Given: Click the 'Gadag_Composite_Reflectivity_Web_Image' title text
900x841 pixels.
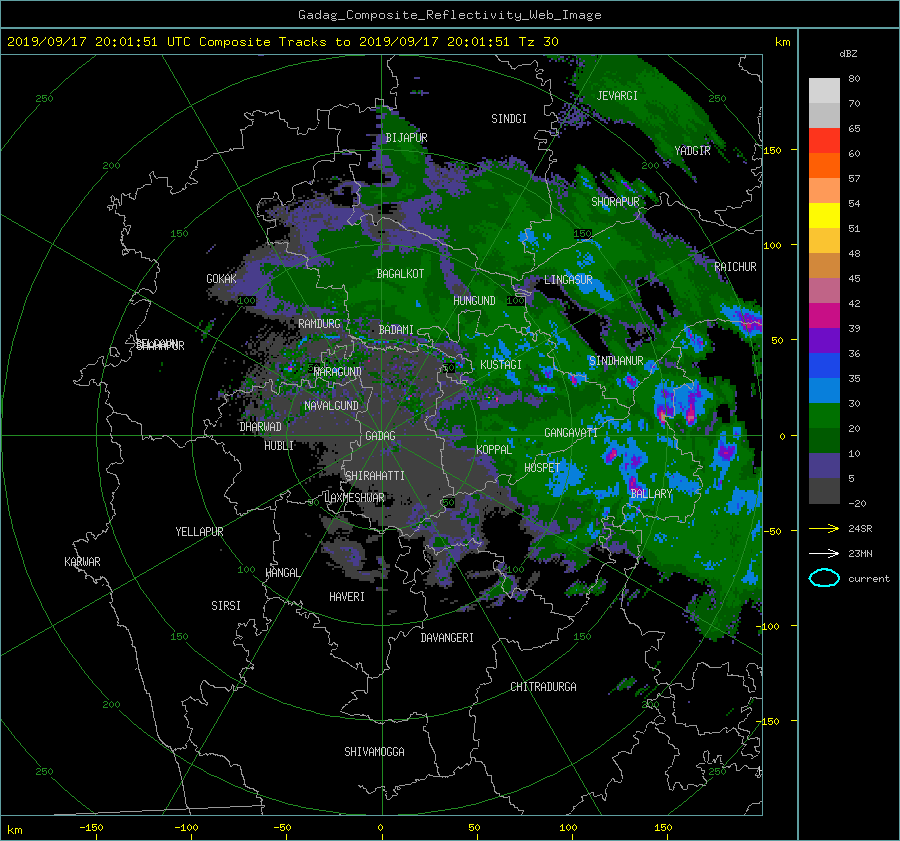Looking at the screenshot, I should pos(449,15).
